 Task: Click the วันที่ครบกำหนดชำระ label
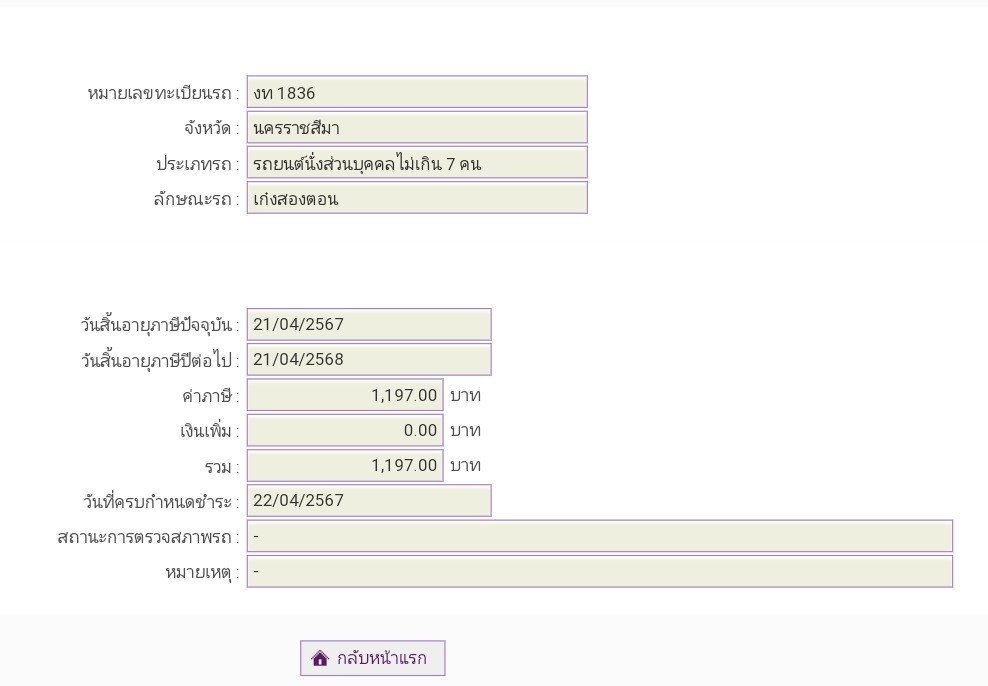pyautogui.click(x=161, y=502)
